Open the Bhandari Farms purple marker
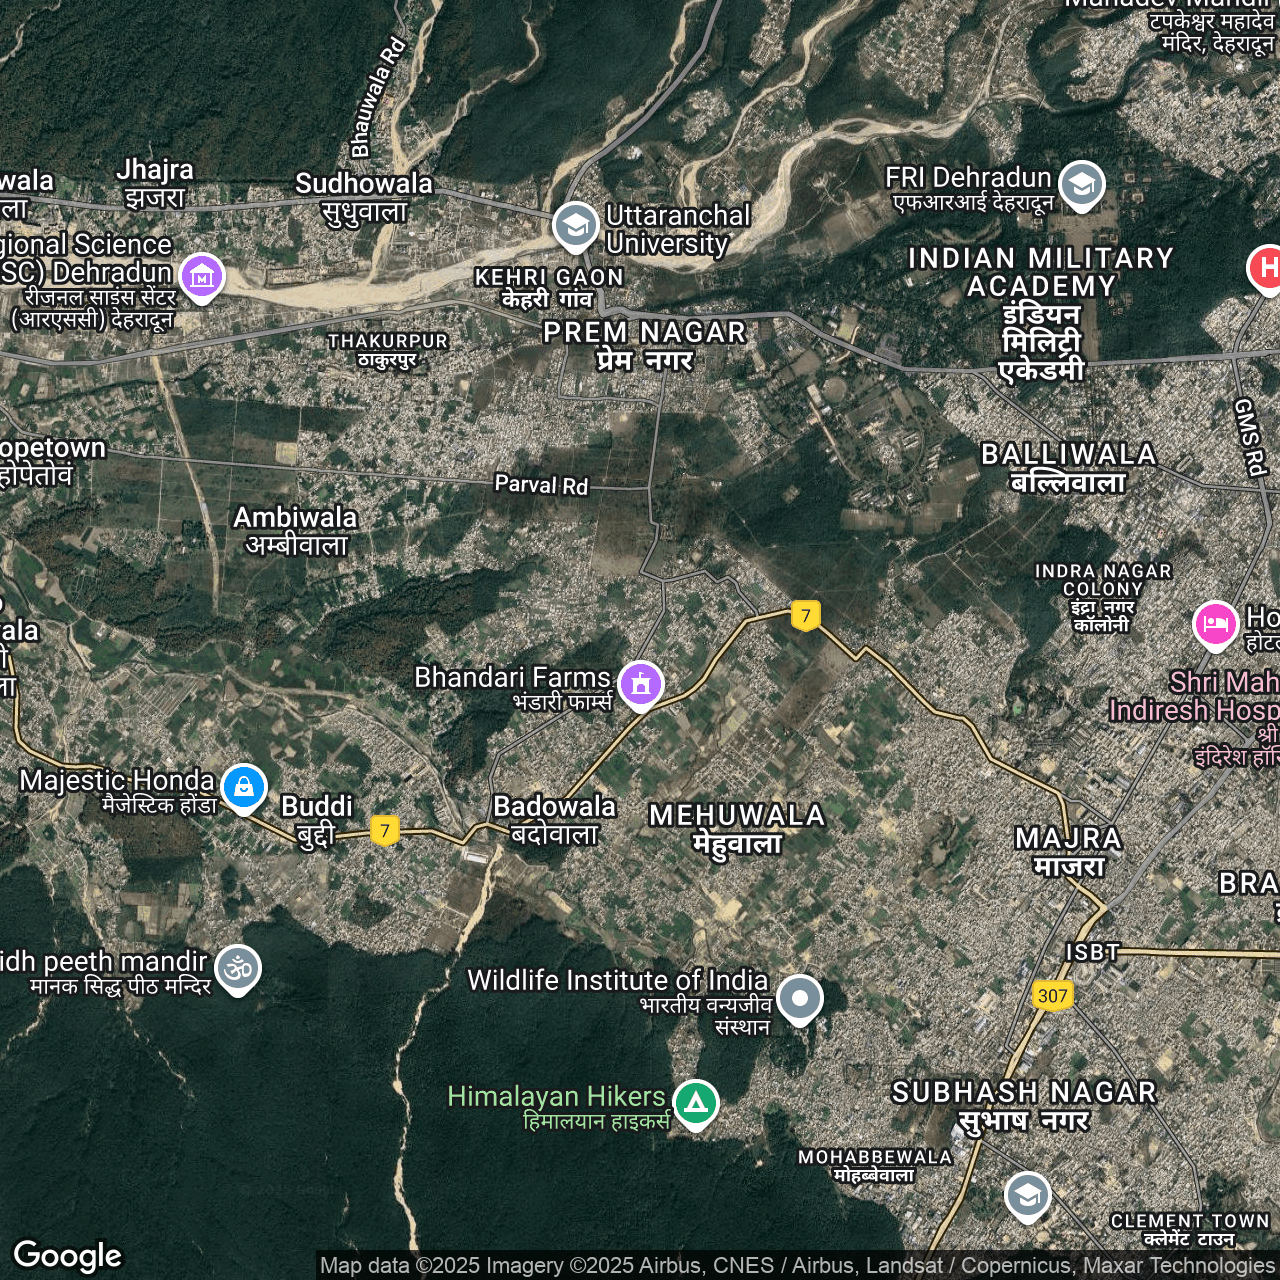This screenshot has width=1280, height=1280. click(641, 684)
